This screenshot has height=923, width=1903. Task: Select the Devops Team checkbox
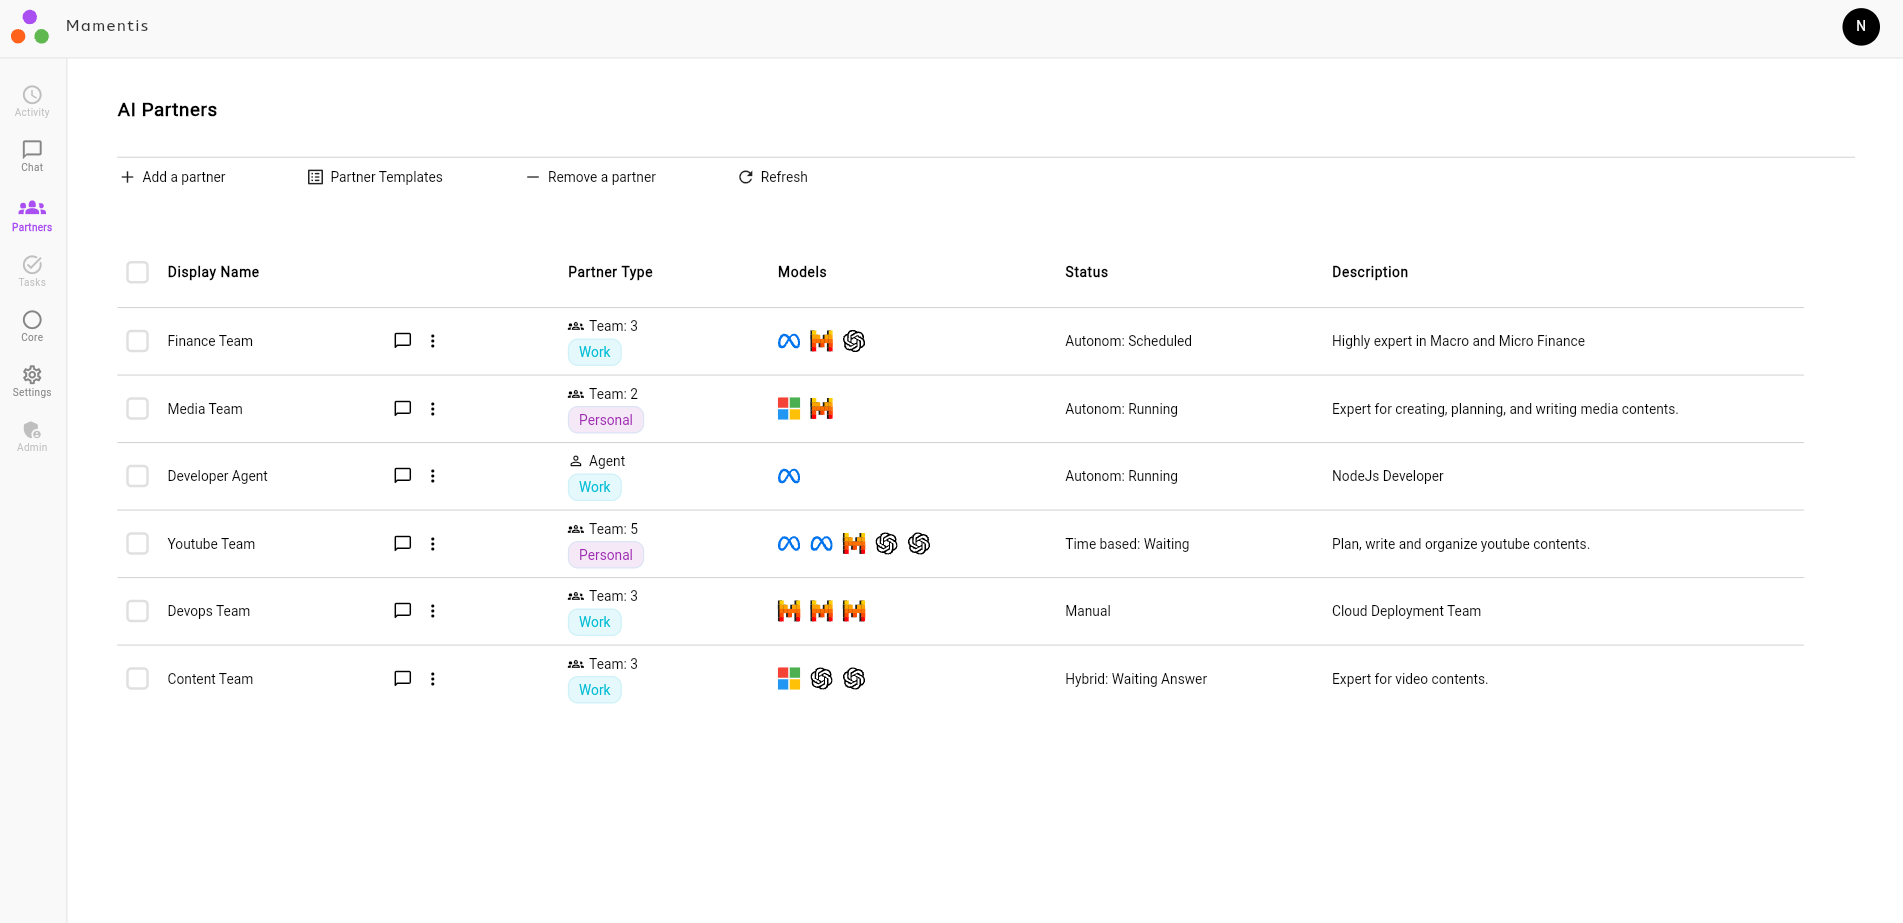[x=138, y=611]
